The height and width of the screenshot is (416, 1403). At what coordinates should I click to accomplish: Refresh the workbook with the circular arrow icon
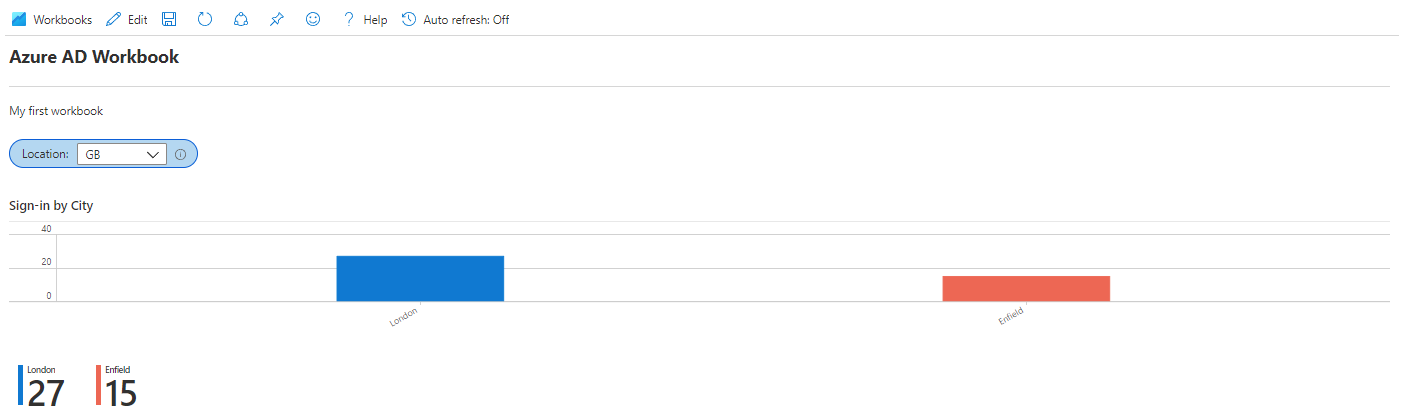[205, 19]
